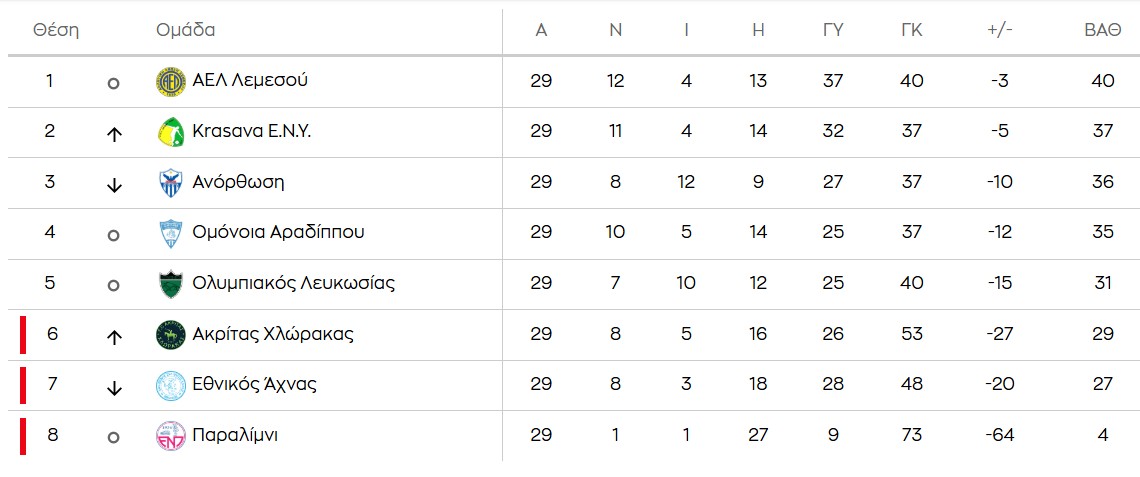Click the +/- goal difference header
Image resolution: width=1140 pixels, height=477 pixels.
tap(999, 30)
